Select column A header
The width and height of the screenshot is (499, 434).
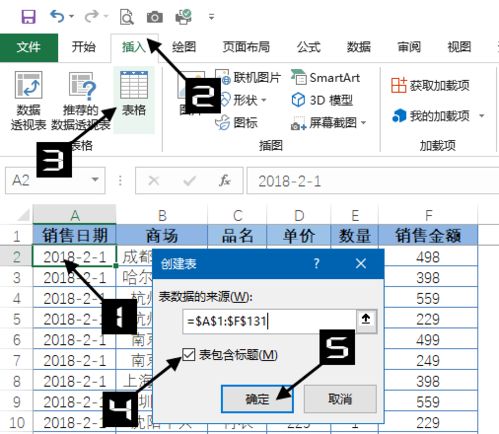(x=75, y=215)
